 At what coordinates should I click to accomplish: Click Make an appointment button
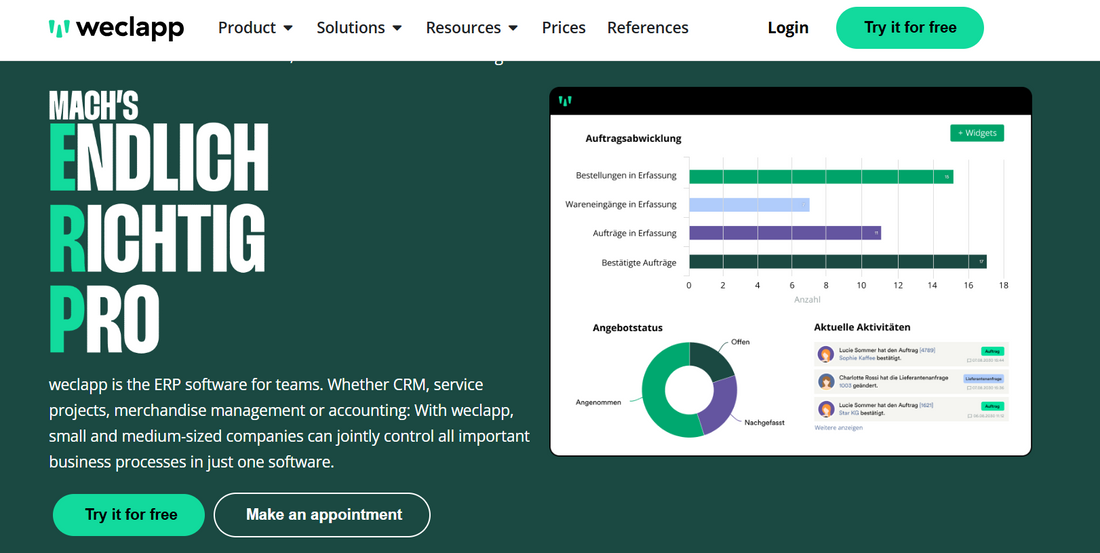(x=322, y=514)
